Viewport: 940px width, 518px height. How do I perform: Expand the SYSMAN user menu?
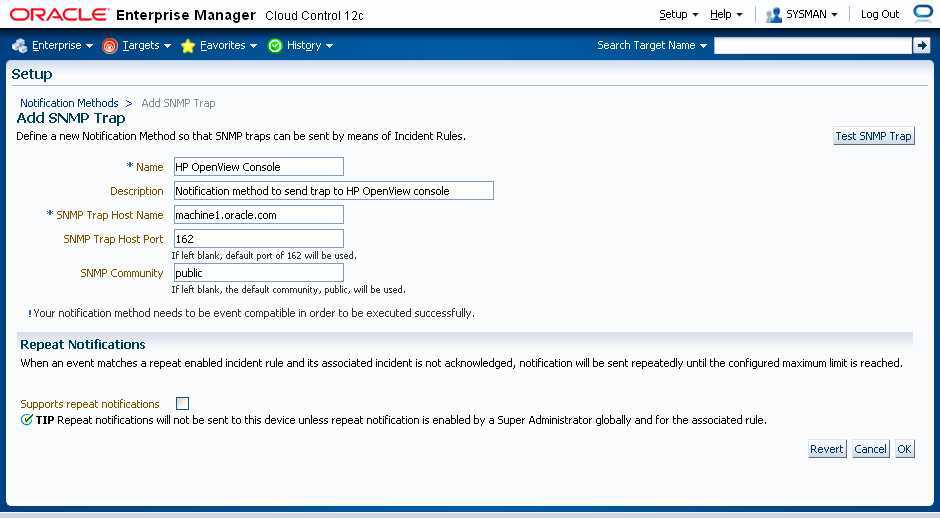click(x=812, y=14)
